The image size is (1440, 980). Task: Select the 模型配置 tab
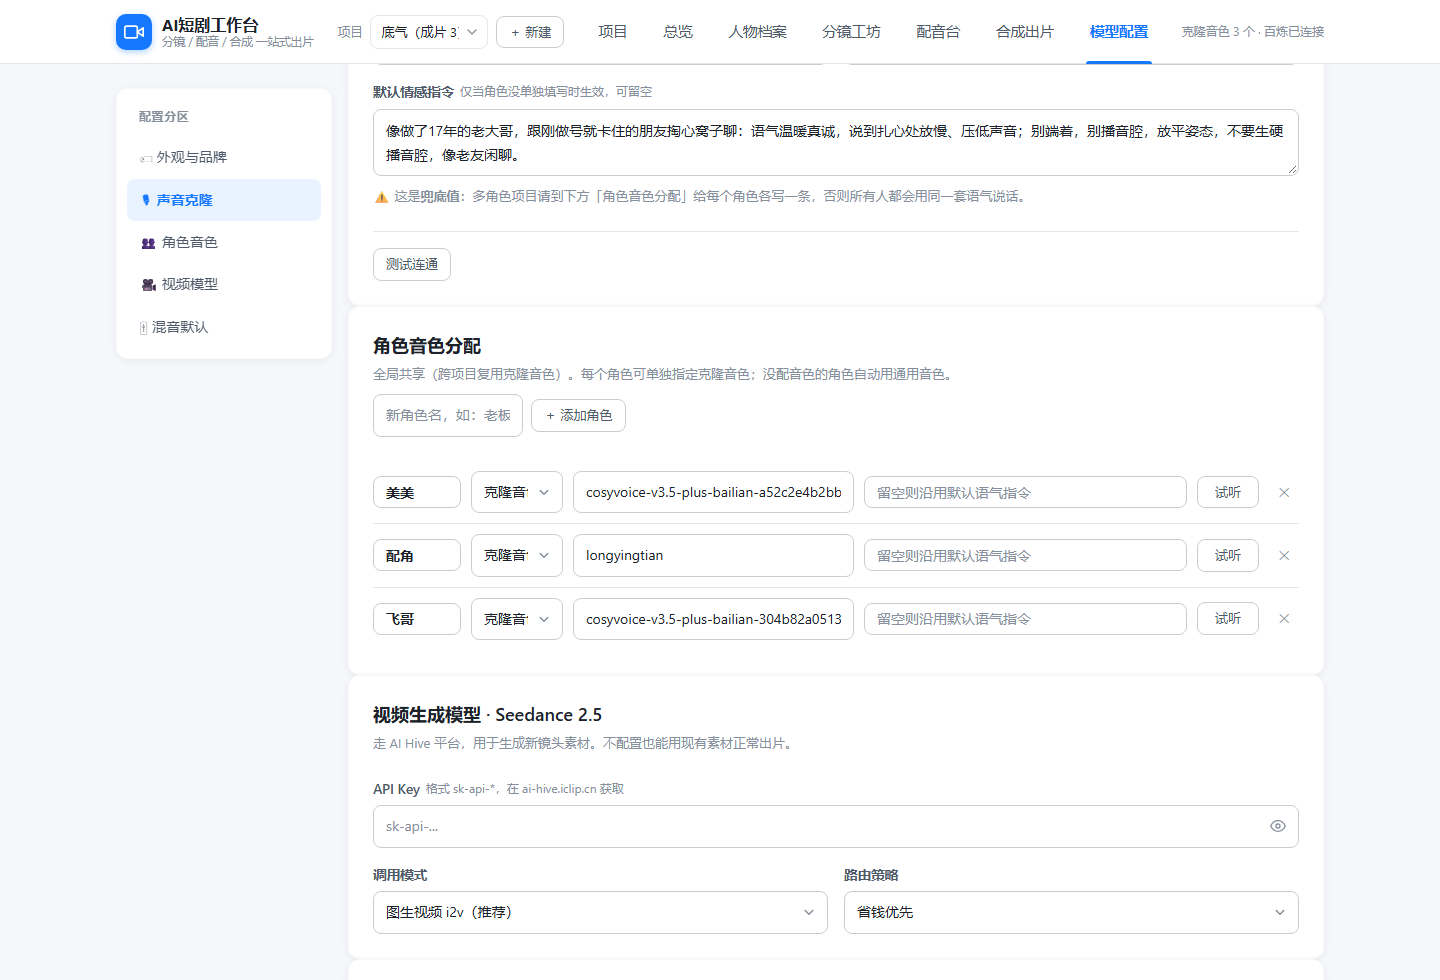click(1119, 32)
